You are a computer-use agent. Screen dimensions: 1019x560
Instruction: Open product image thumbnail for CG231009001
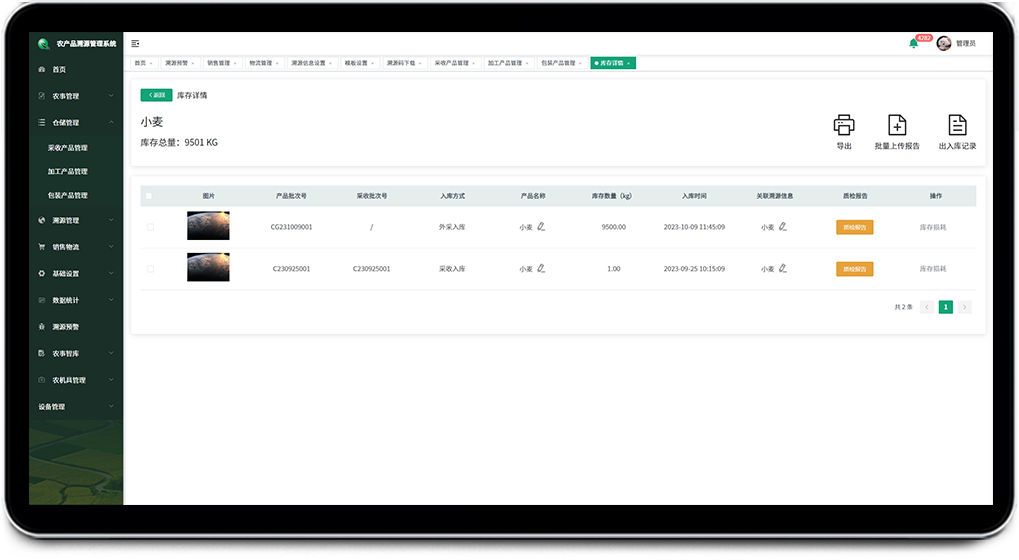coord(208,225)
